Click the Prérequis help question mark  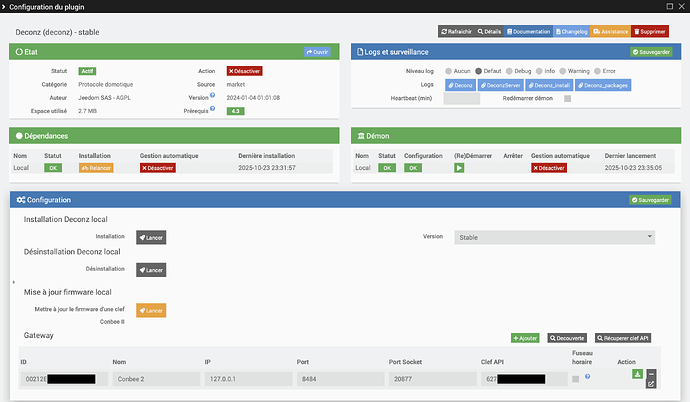tap(213, 108)
